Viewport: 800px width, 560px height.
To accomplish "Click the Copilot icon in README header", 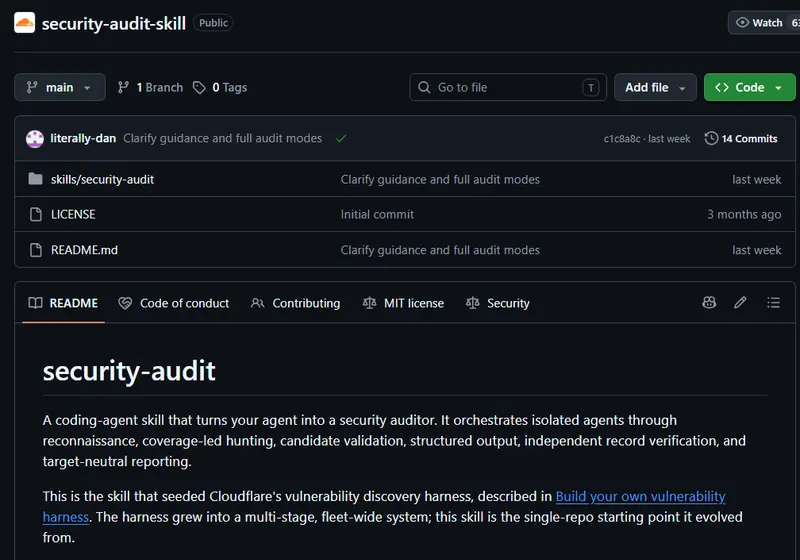I will pyautogui.click(x=709, y=302).
